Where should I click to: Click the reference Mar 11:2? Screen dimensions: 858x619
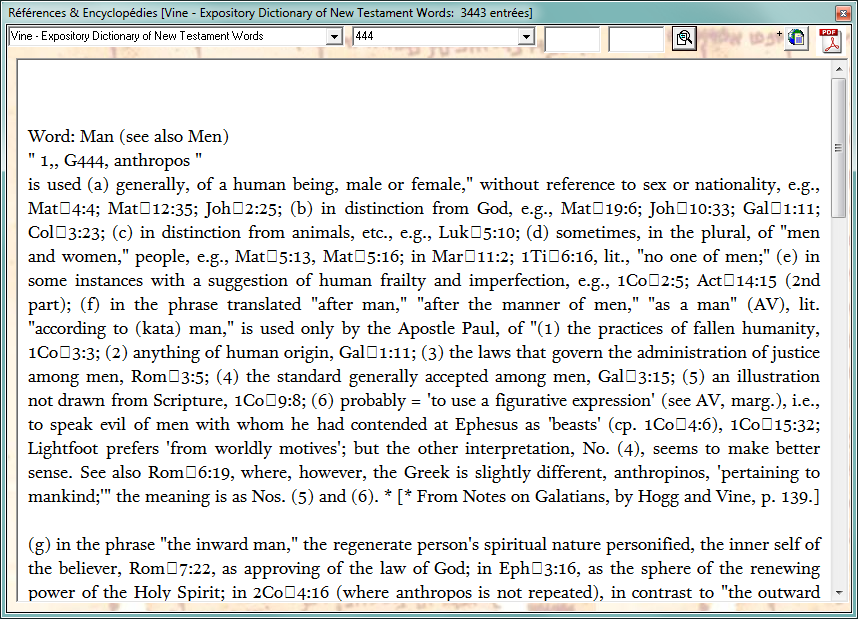click(x=472, y=257)
